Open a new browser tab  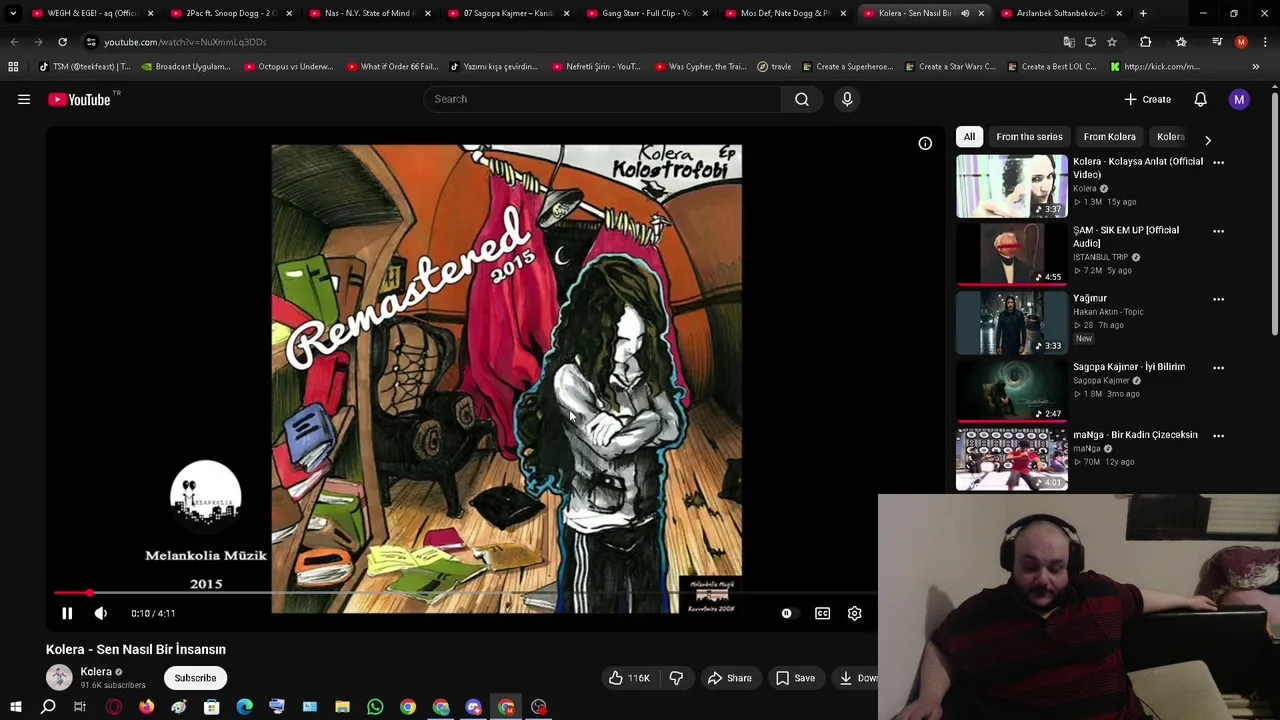[x=1143, y=13]
